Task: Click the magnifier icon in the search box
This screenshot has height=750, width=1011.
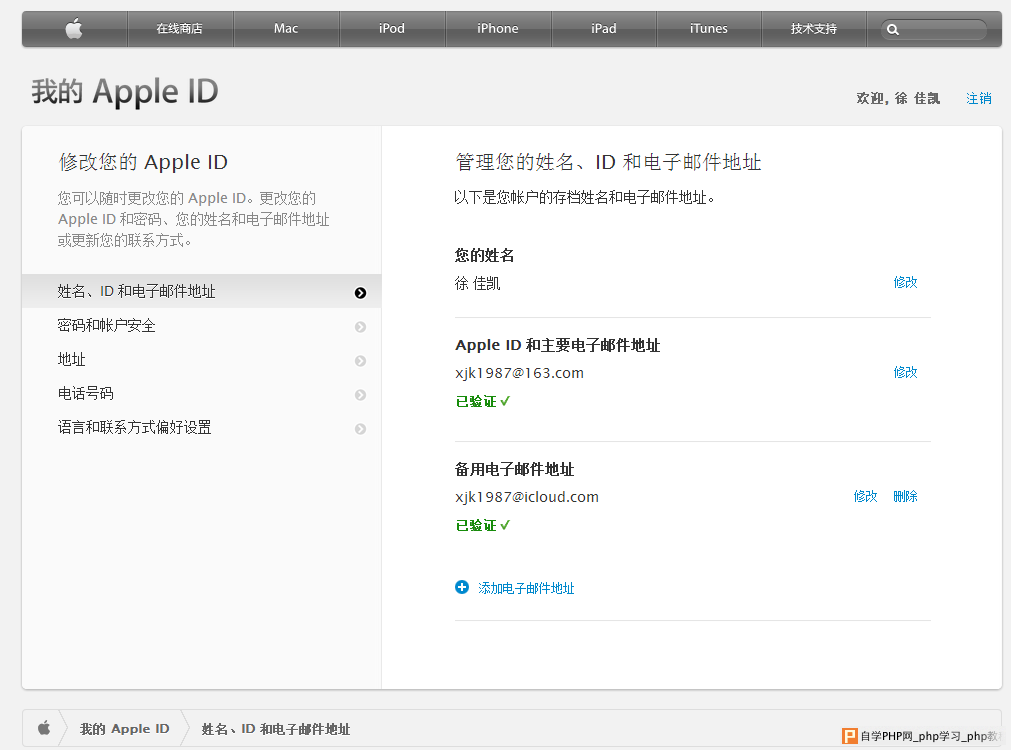Action: (x=893, y=29)
